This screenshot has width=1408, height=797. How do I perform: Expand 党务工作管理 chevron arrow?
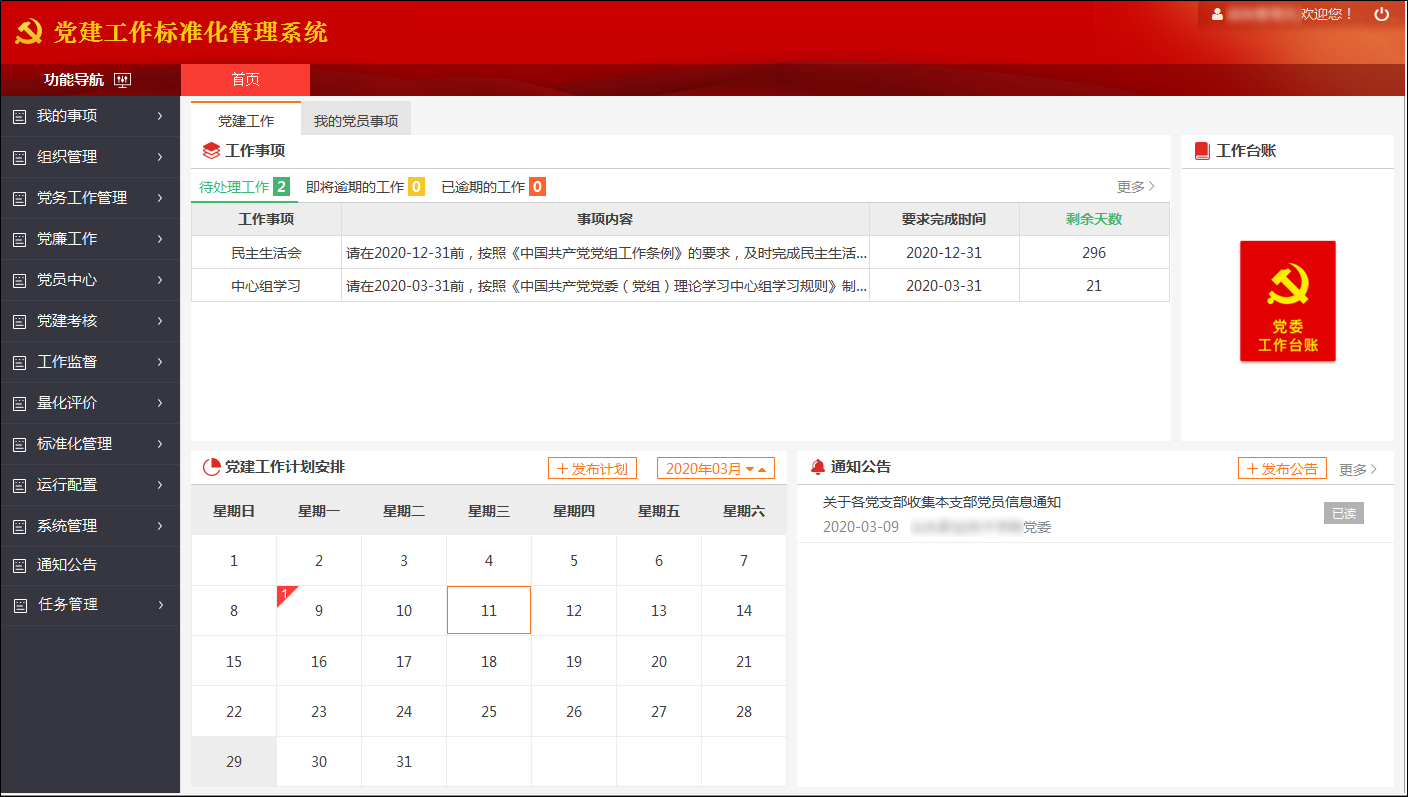(160, 198)
